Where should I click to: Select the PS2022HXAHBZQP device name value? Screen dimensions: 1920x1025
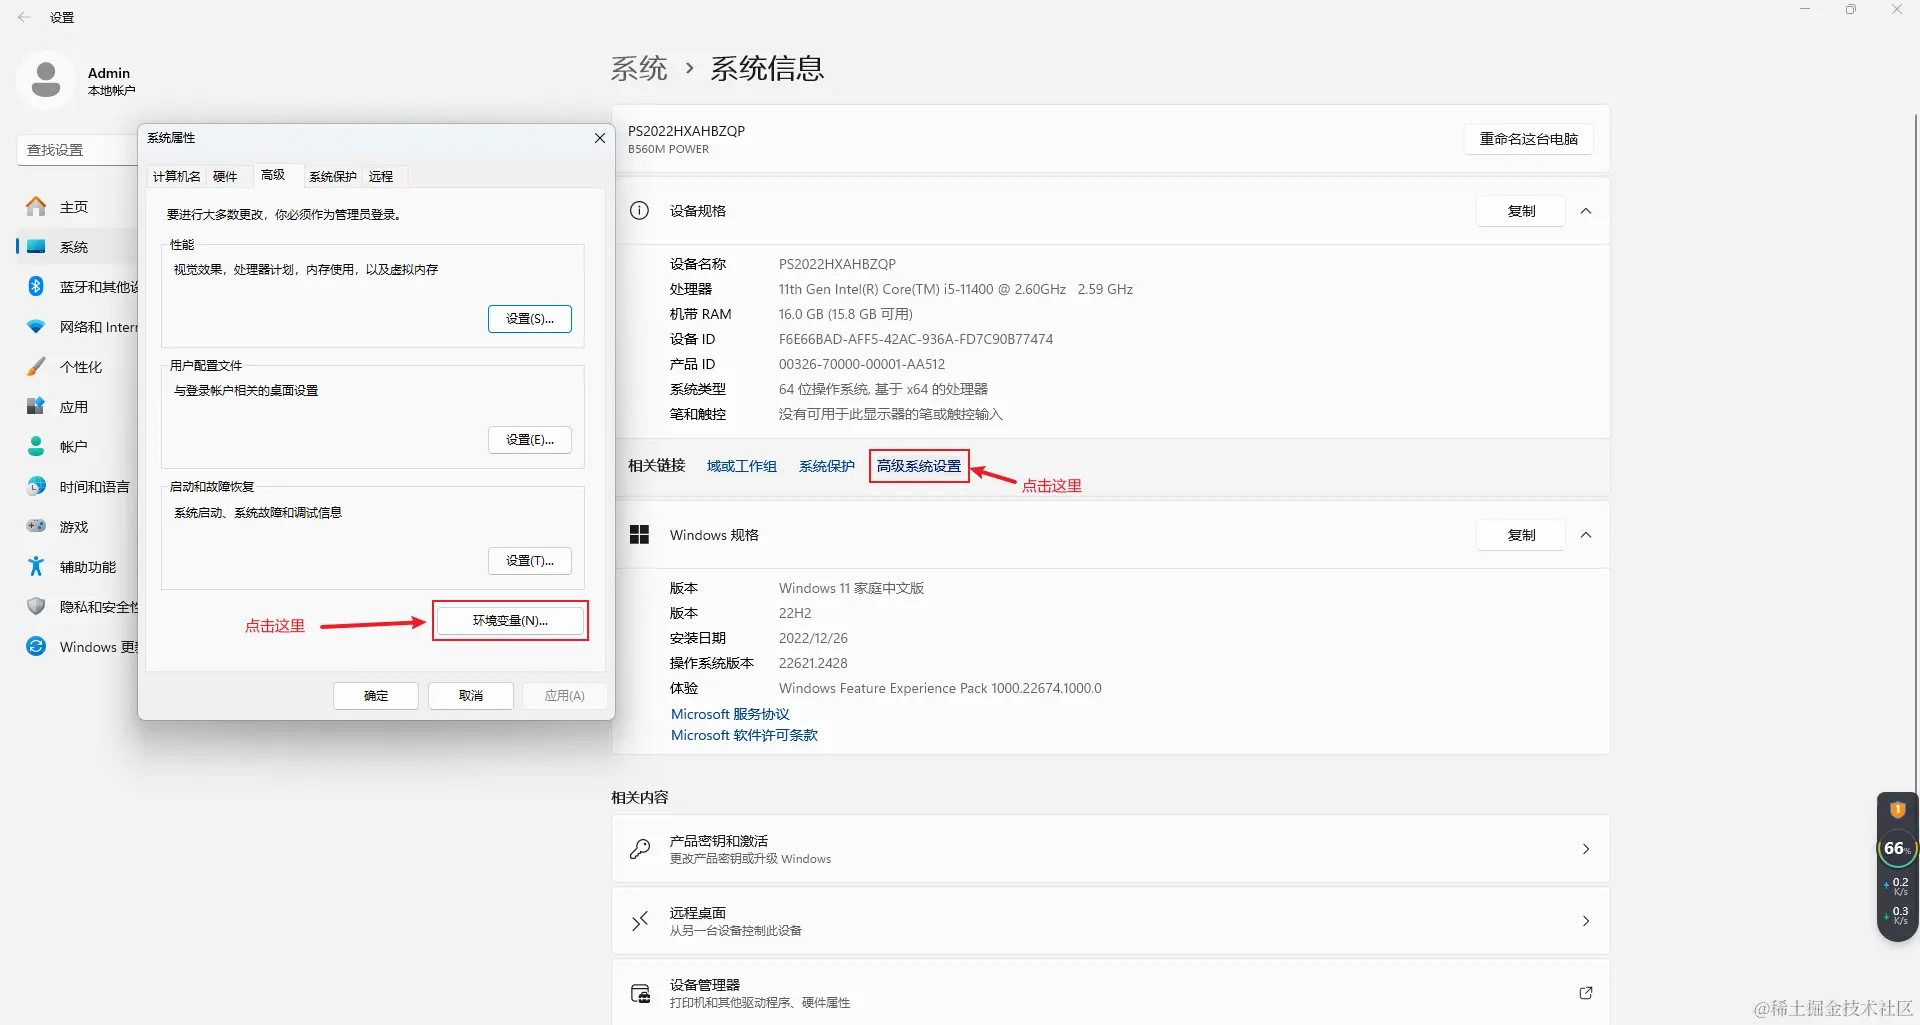click(x=837, y=264)
